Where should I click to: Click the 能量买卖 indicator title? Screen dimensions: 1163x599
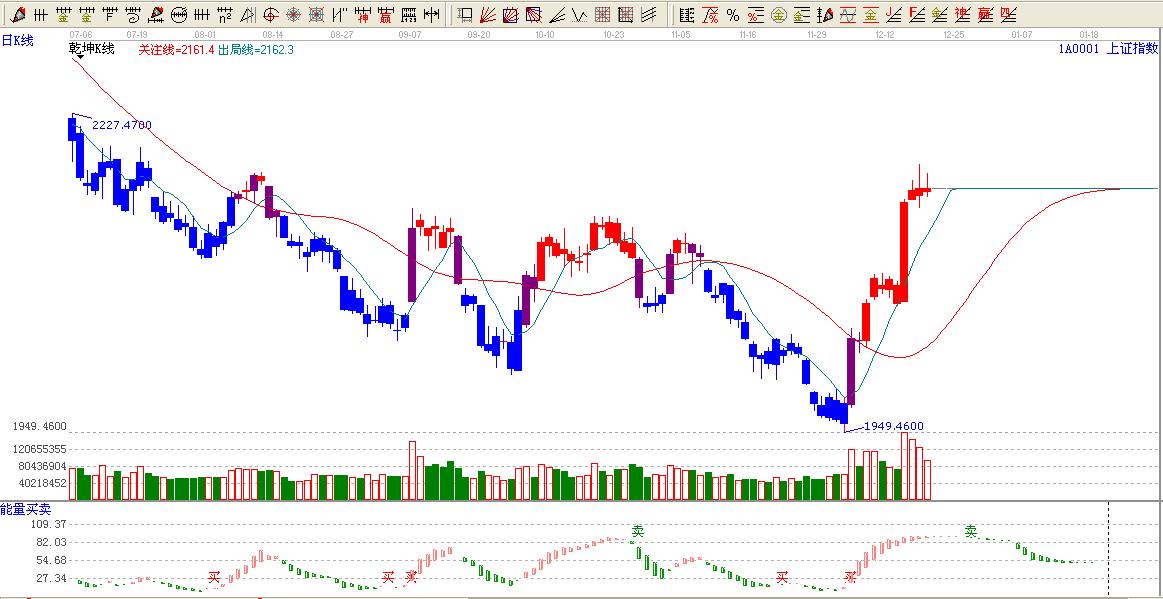click(25, 509)
